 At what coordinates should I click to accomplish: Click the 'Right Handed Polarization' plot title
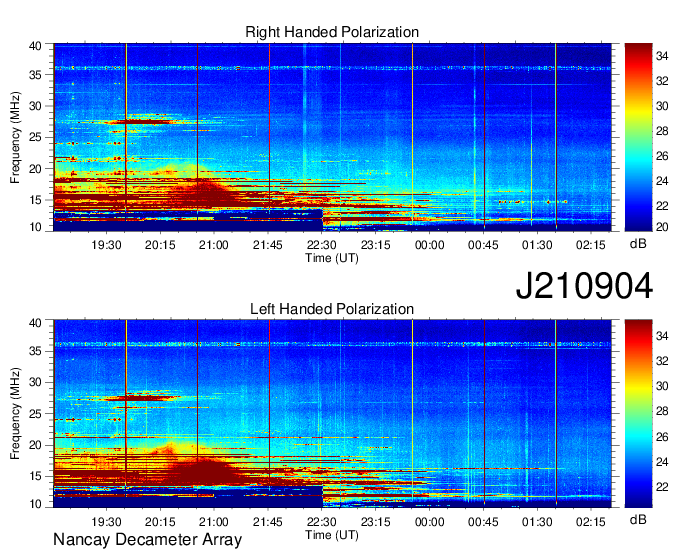tap(332, 32)
